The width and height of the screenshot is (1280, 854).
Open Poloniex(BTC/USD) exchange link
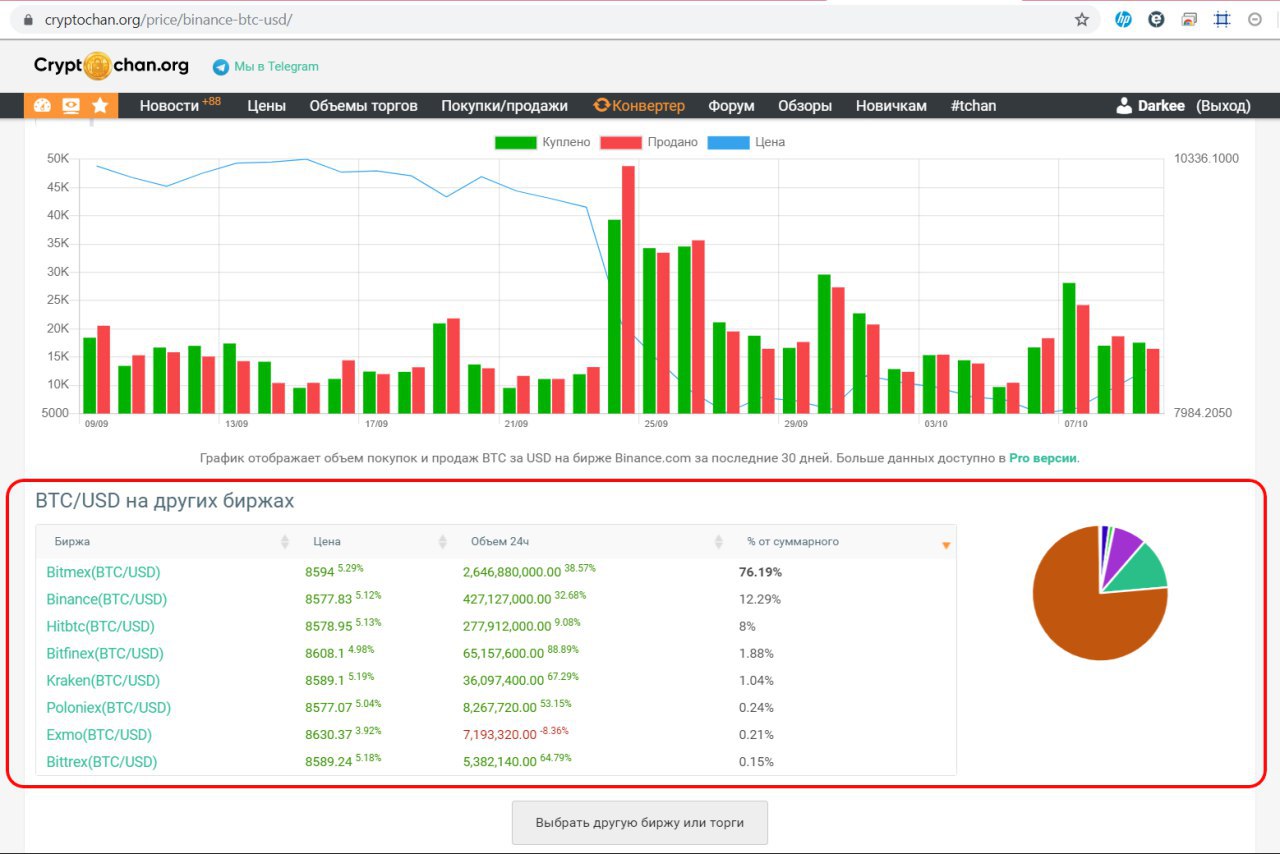tap(108, 707)
